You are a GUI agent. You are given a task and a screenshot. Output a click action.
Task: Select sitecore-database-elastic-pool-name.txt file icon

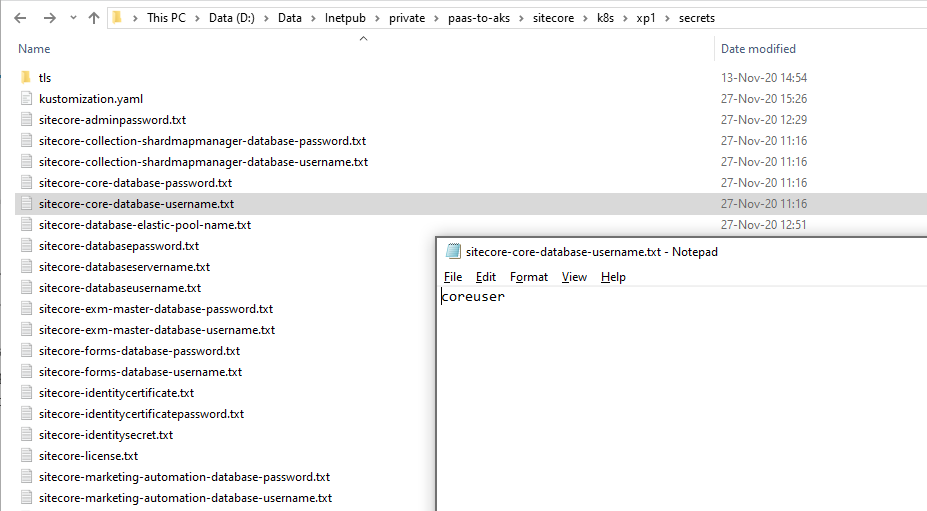coord(26,225)
